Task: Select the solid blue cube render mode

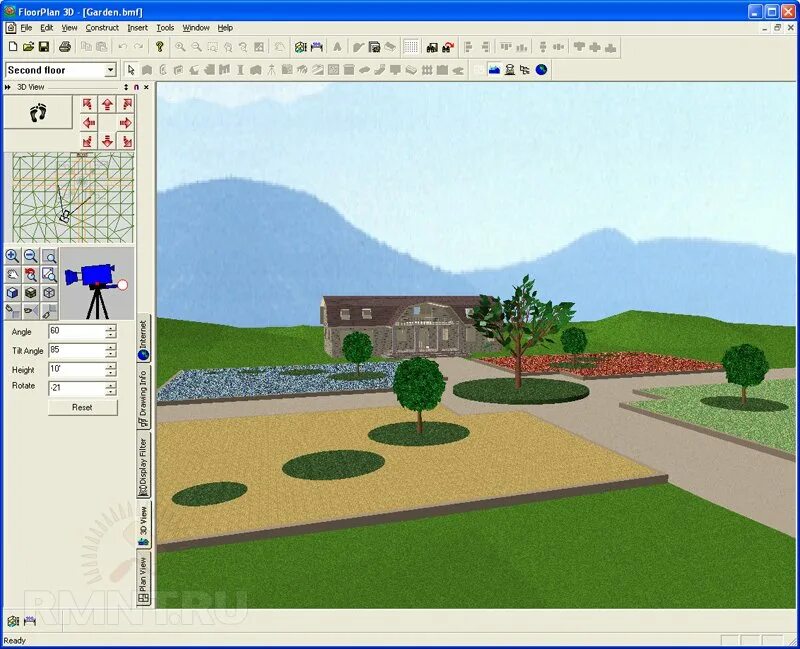Action: point(12,293)
